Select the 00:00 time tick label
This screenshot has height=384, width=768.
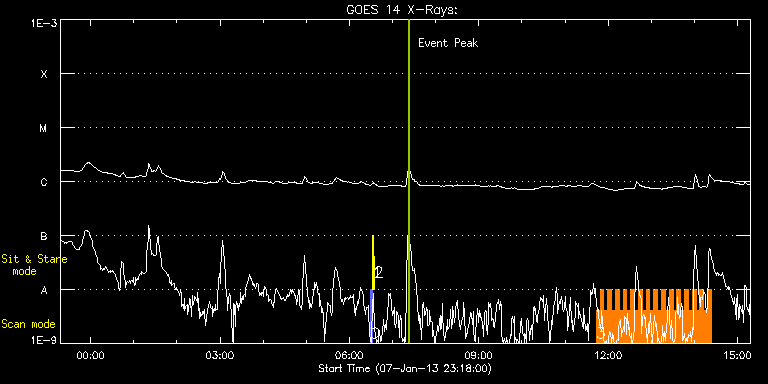91,355
